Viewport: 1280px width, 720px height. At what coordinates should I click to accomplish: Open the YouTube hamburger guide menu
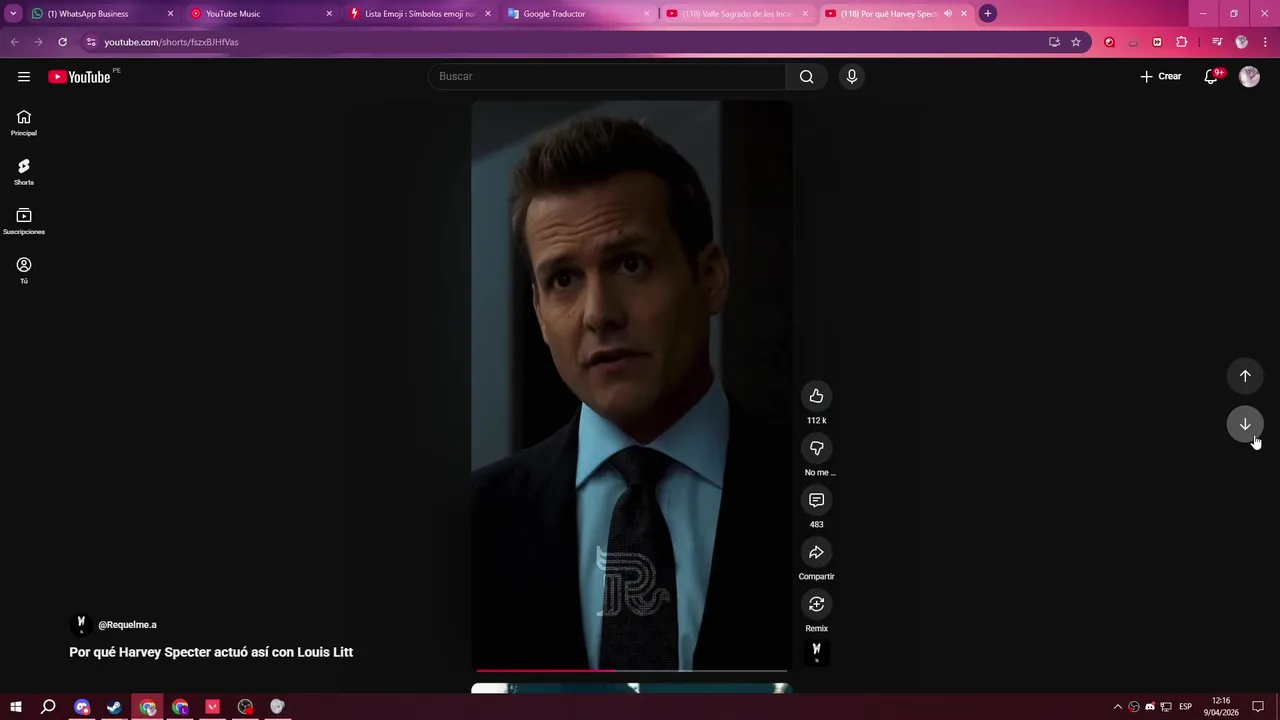[x=24, y=77]
